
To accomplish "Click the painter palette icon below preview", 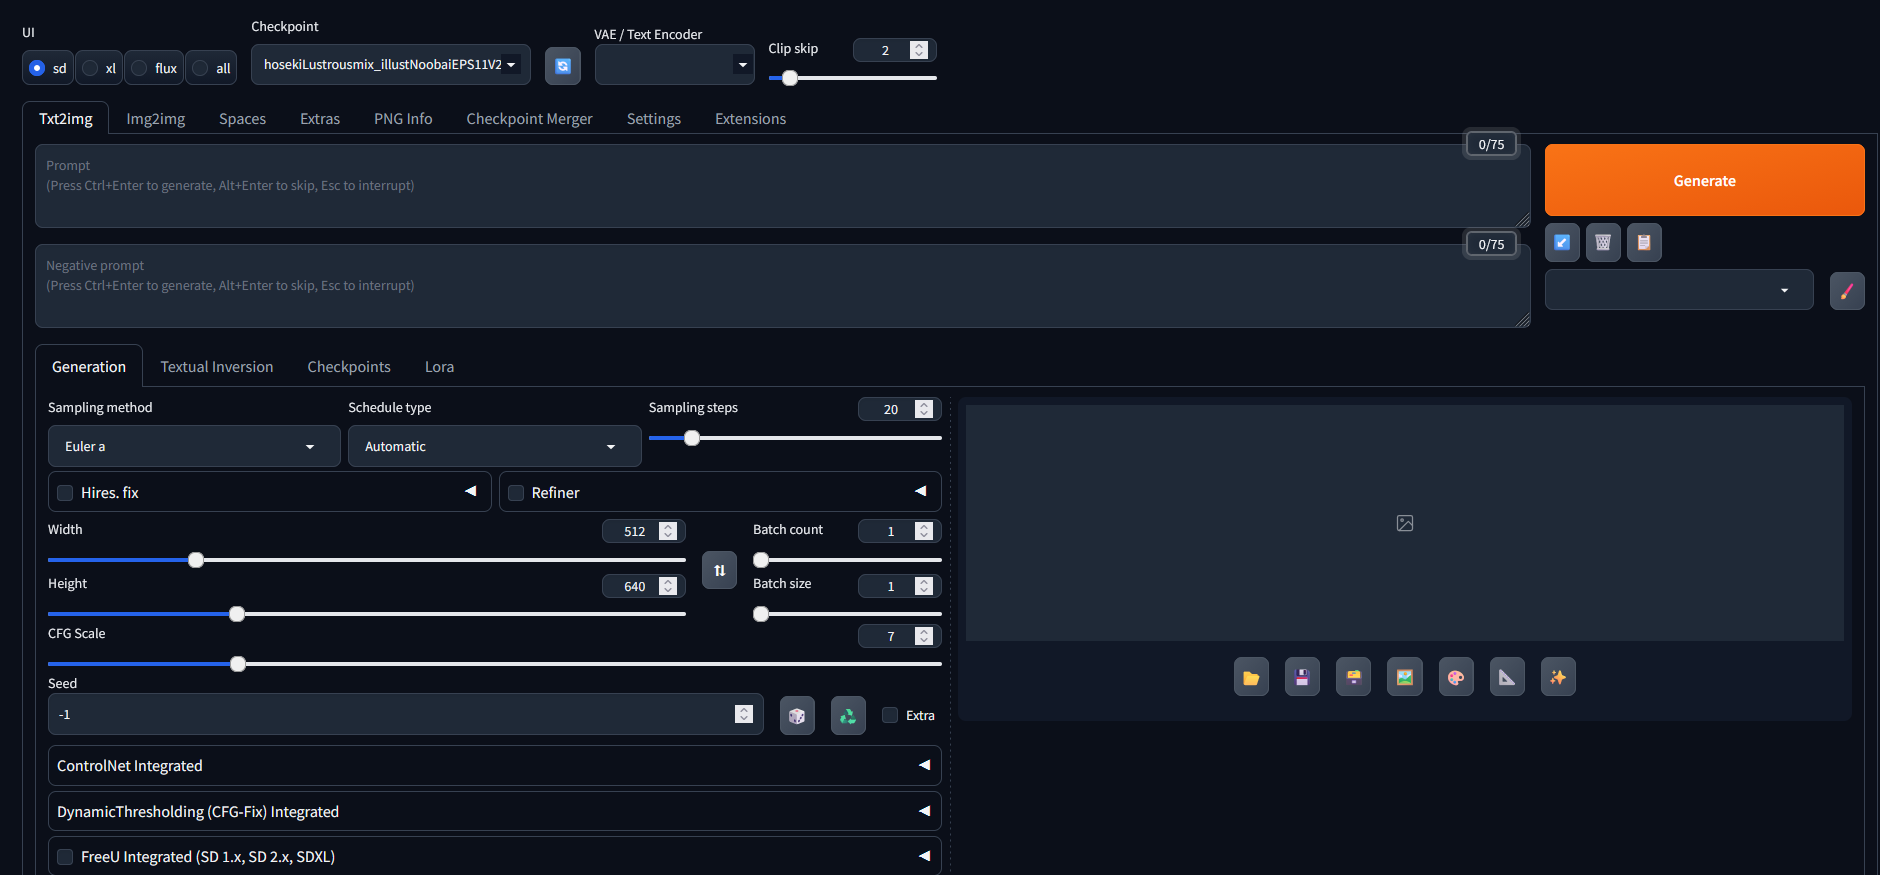I will [1456, 677].
